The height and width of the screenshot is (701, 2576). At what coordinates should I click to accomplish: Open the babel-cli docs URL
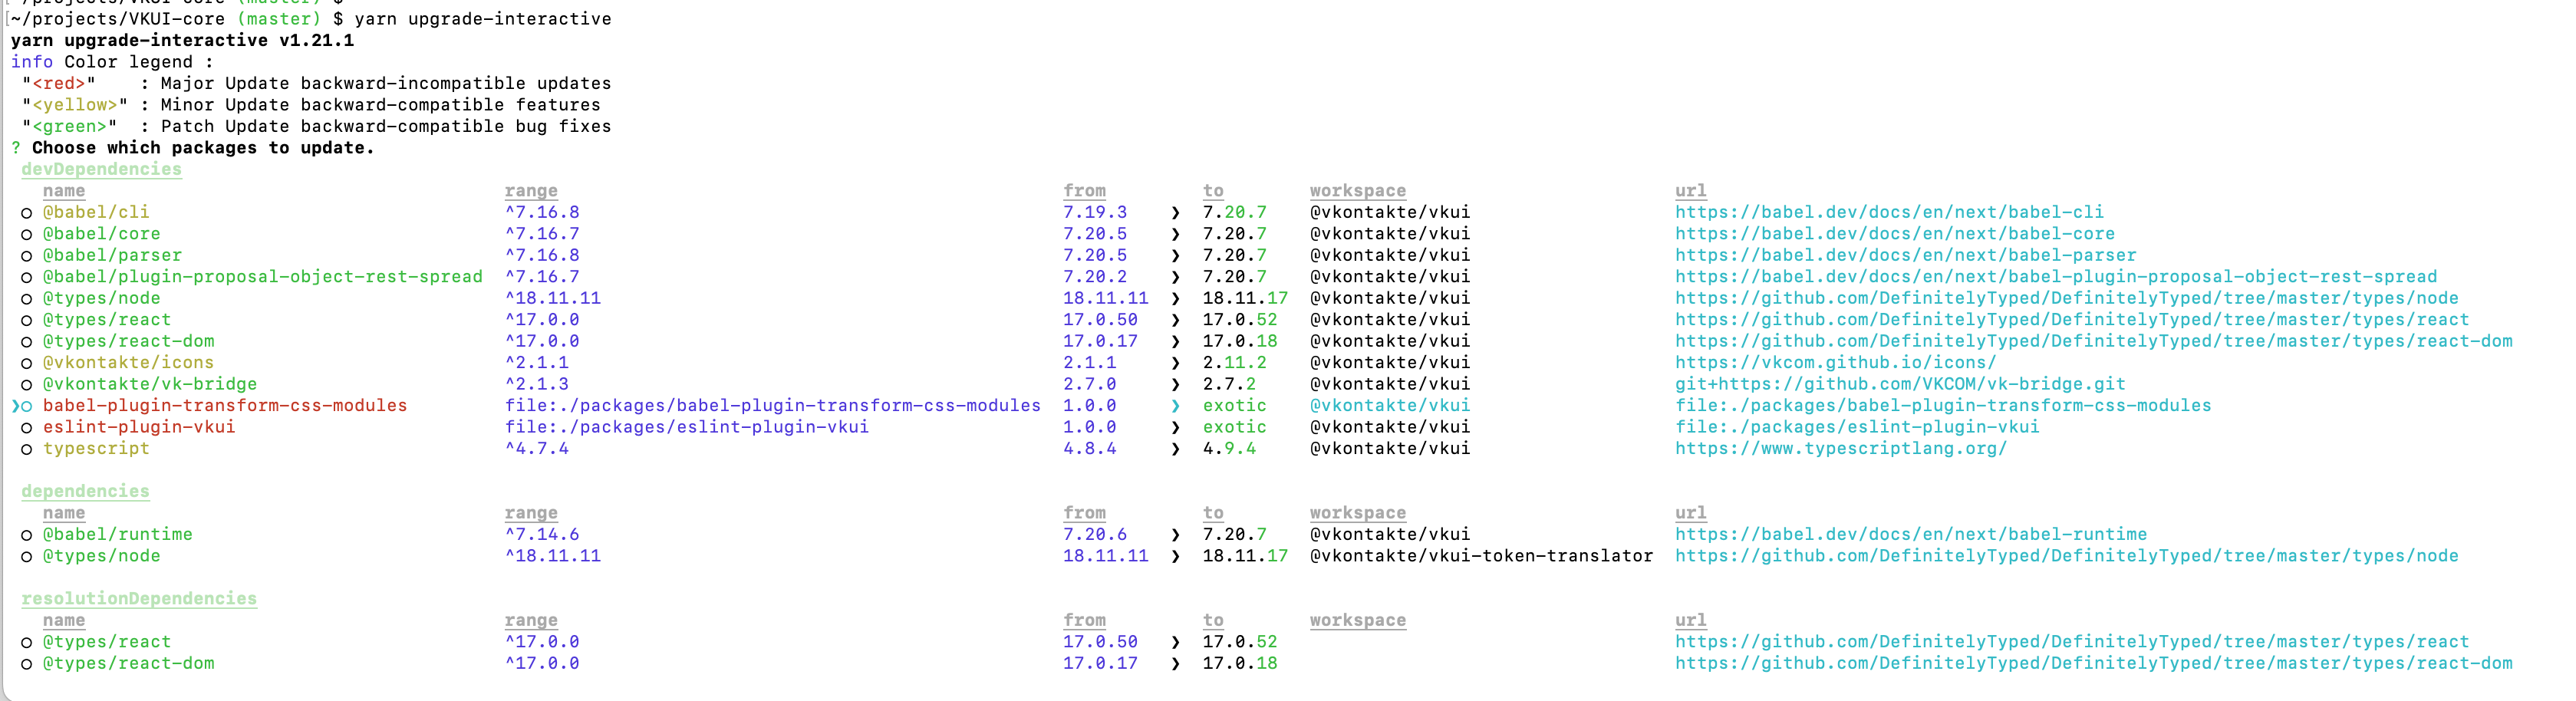pyautogui.click(x=1889, y=212)
